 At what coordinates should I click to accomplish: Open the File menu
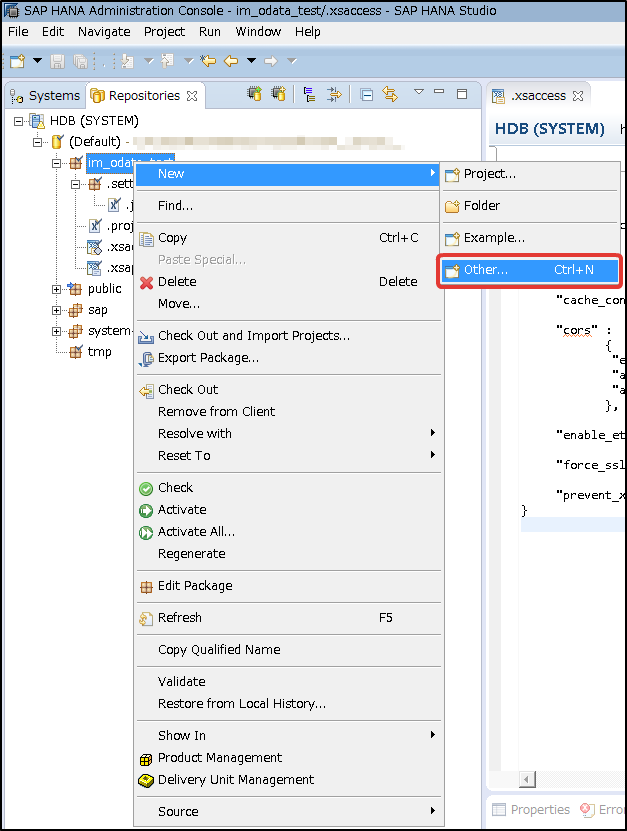(x=18, y=32)
